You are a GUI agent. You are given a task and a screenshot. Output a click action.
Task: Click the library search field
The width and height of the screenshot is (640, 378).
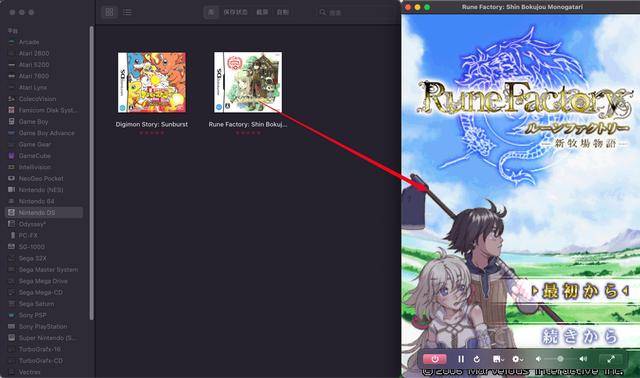355,12
